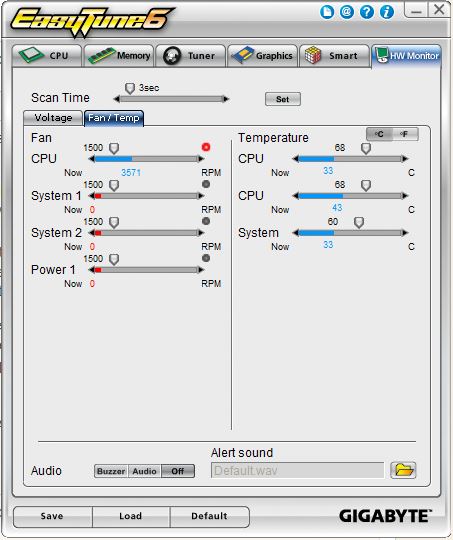Viewport: 453px width, 540px height.
Task: Open the alert sound folder browse icon
Action: (403, 470)
